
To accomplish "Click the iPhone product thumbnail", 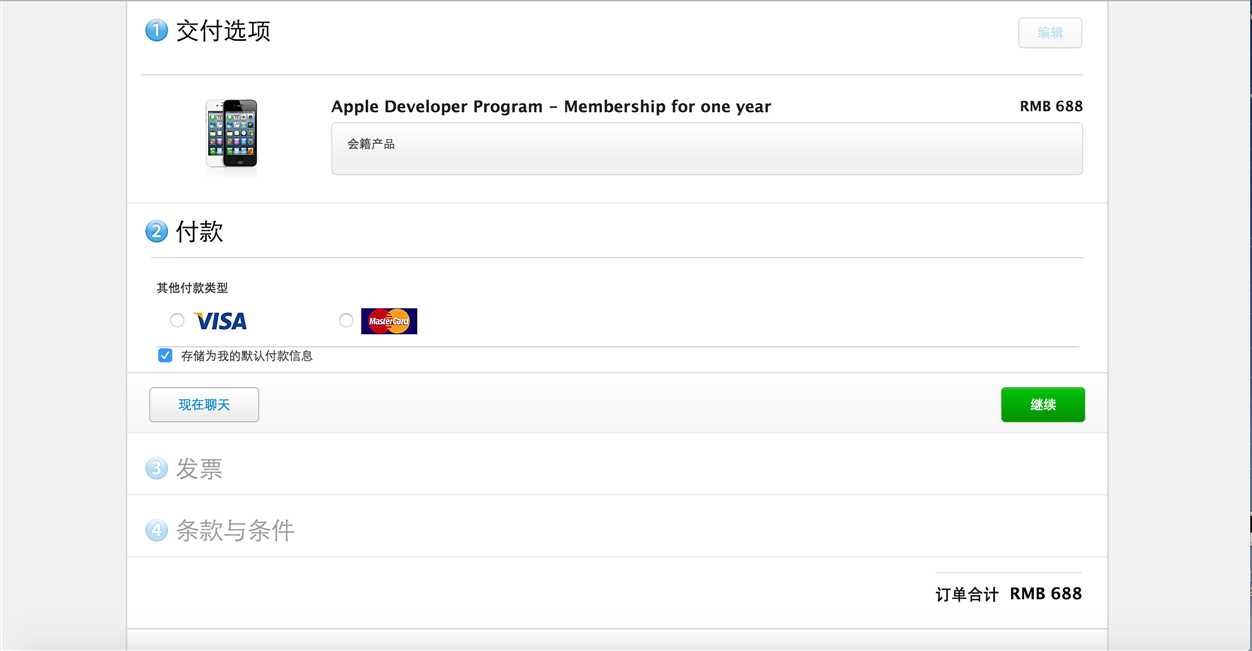I will pos(232,134).
